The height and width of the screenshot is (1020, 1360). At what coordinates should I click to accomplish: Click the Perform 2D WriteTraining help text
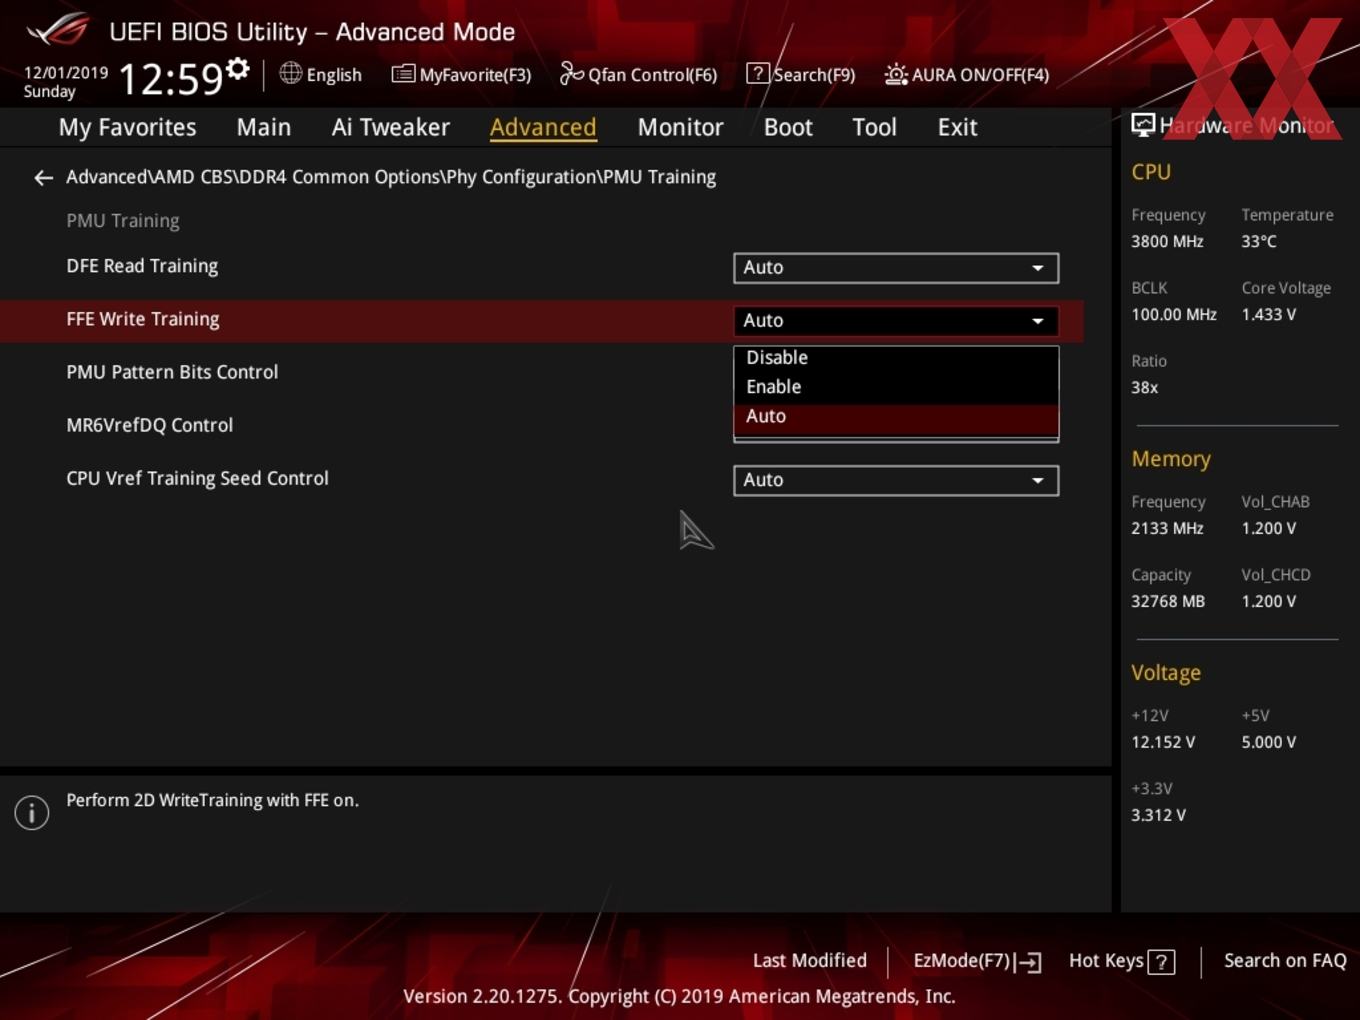coord(212,800)
